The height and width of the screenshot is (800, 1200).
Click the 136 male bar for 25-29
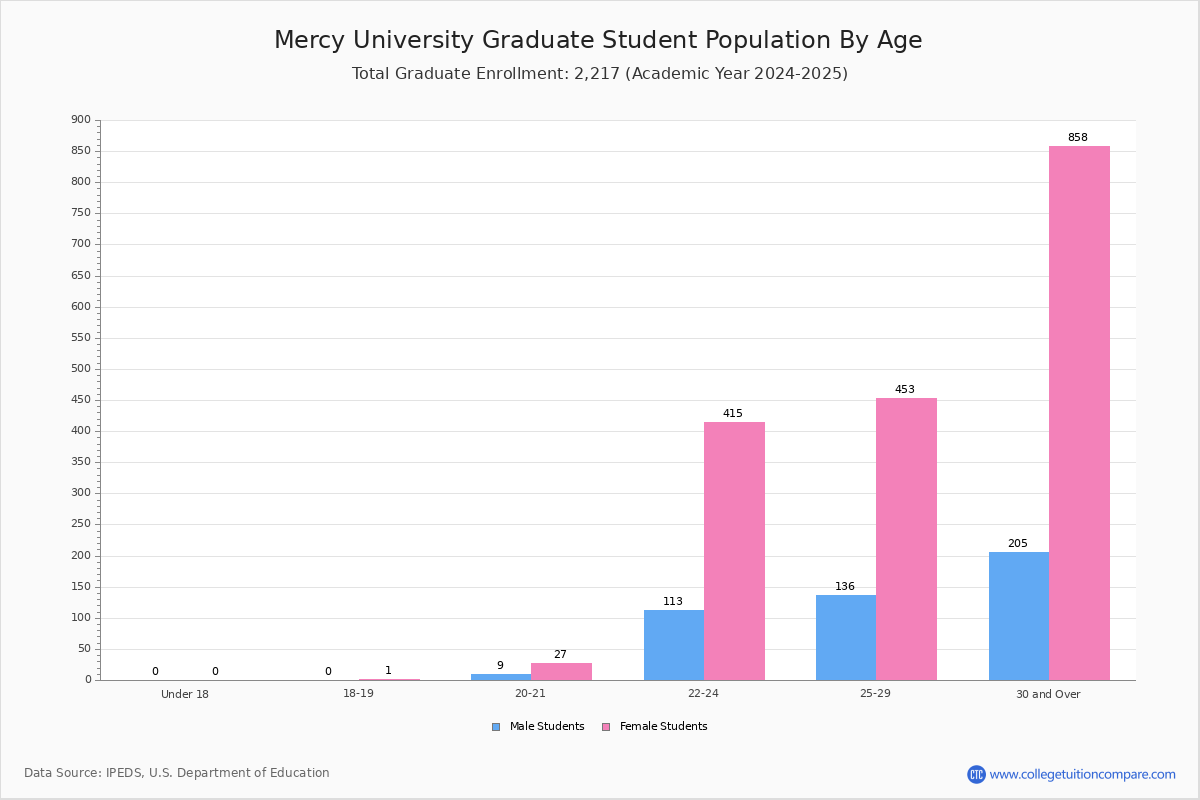click(x=846, y=638)
